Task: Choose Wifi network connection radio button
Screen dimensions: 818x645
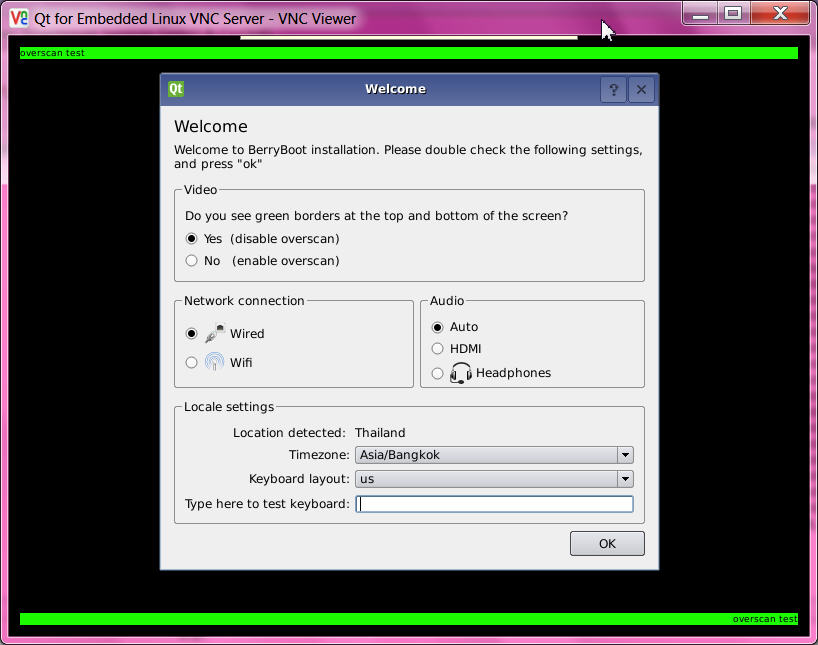Action: pyautogui.click(x=191, y=362)
